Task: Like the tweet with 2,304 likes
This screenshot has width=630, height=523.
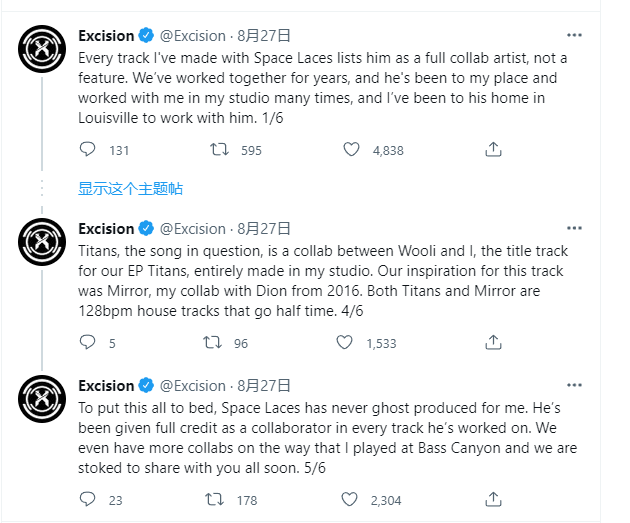Action: (x=349, y=499)
